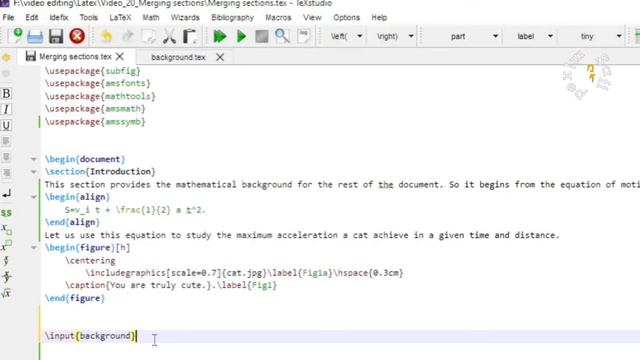Click the \end{align} line
This screenshot has width=640, height=360.
[x=72, y=222]
